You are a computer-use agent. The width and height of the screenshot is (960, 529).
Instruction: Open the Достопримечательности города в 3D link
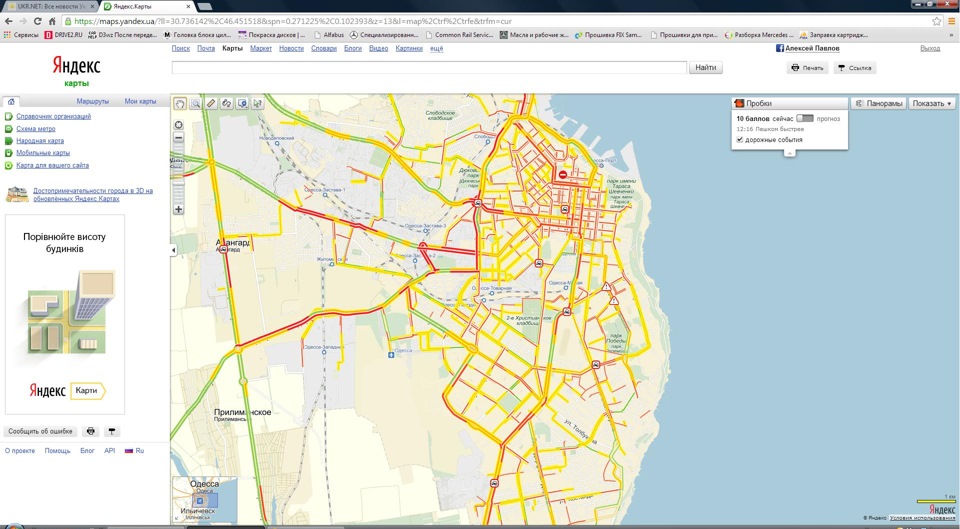93,195
